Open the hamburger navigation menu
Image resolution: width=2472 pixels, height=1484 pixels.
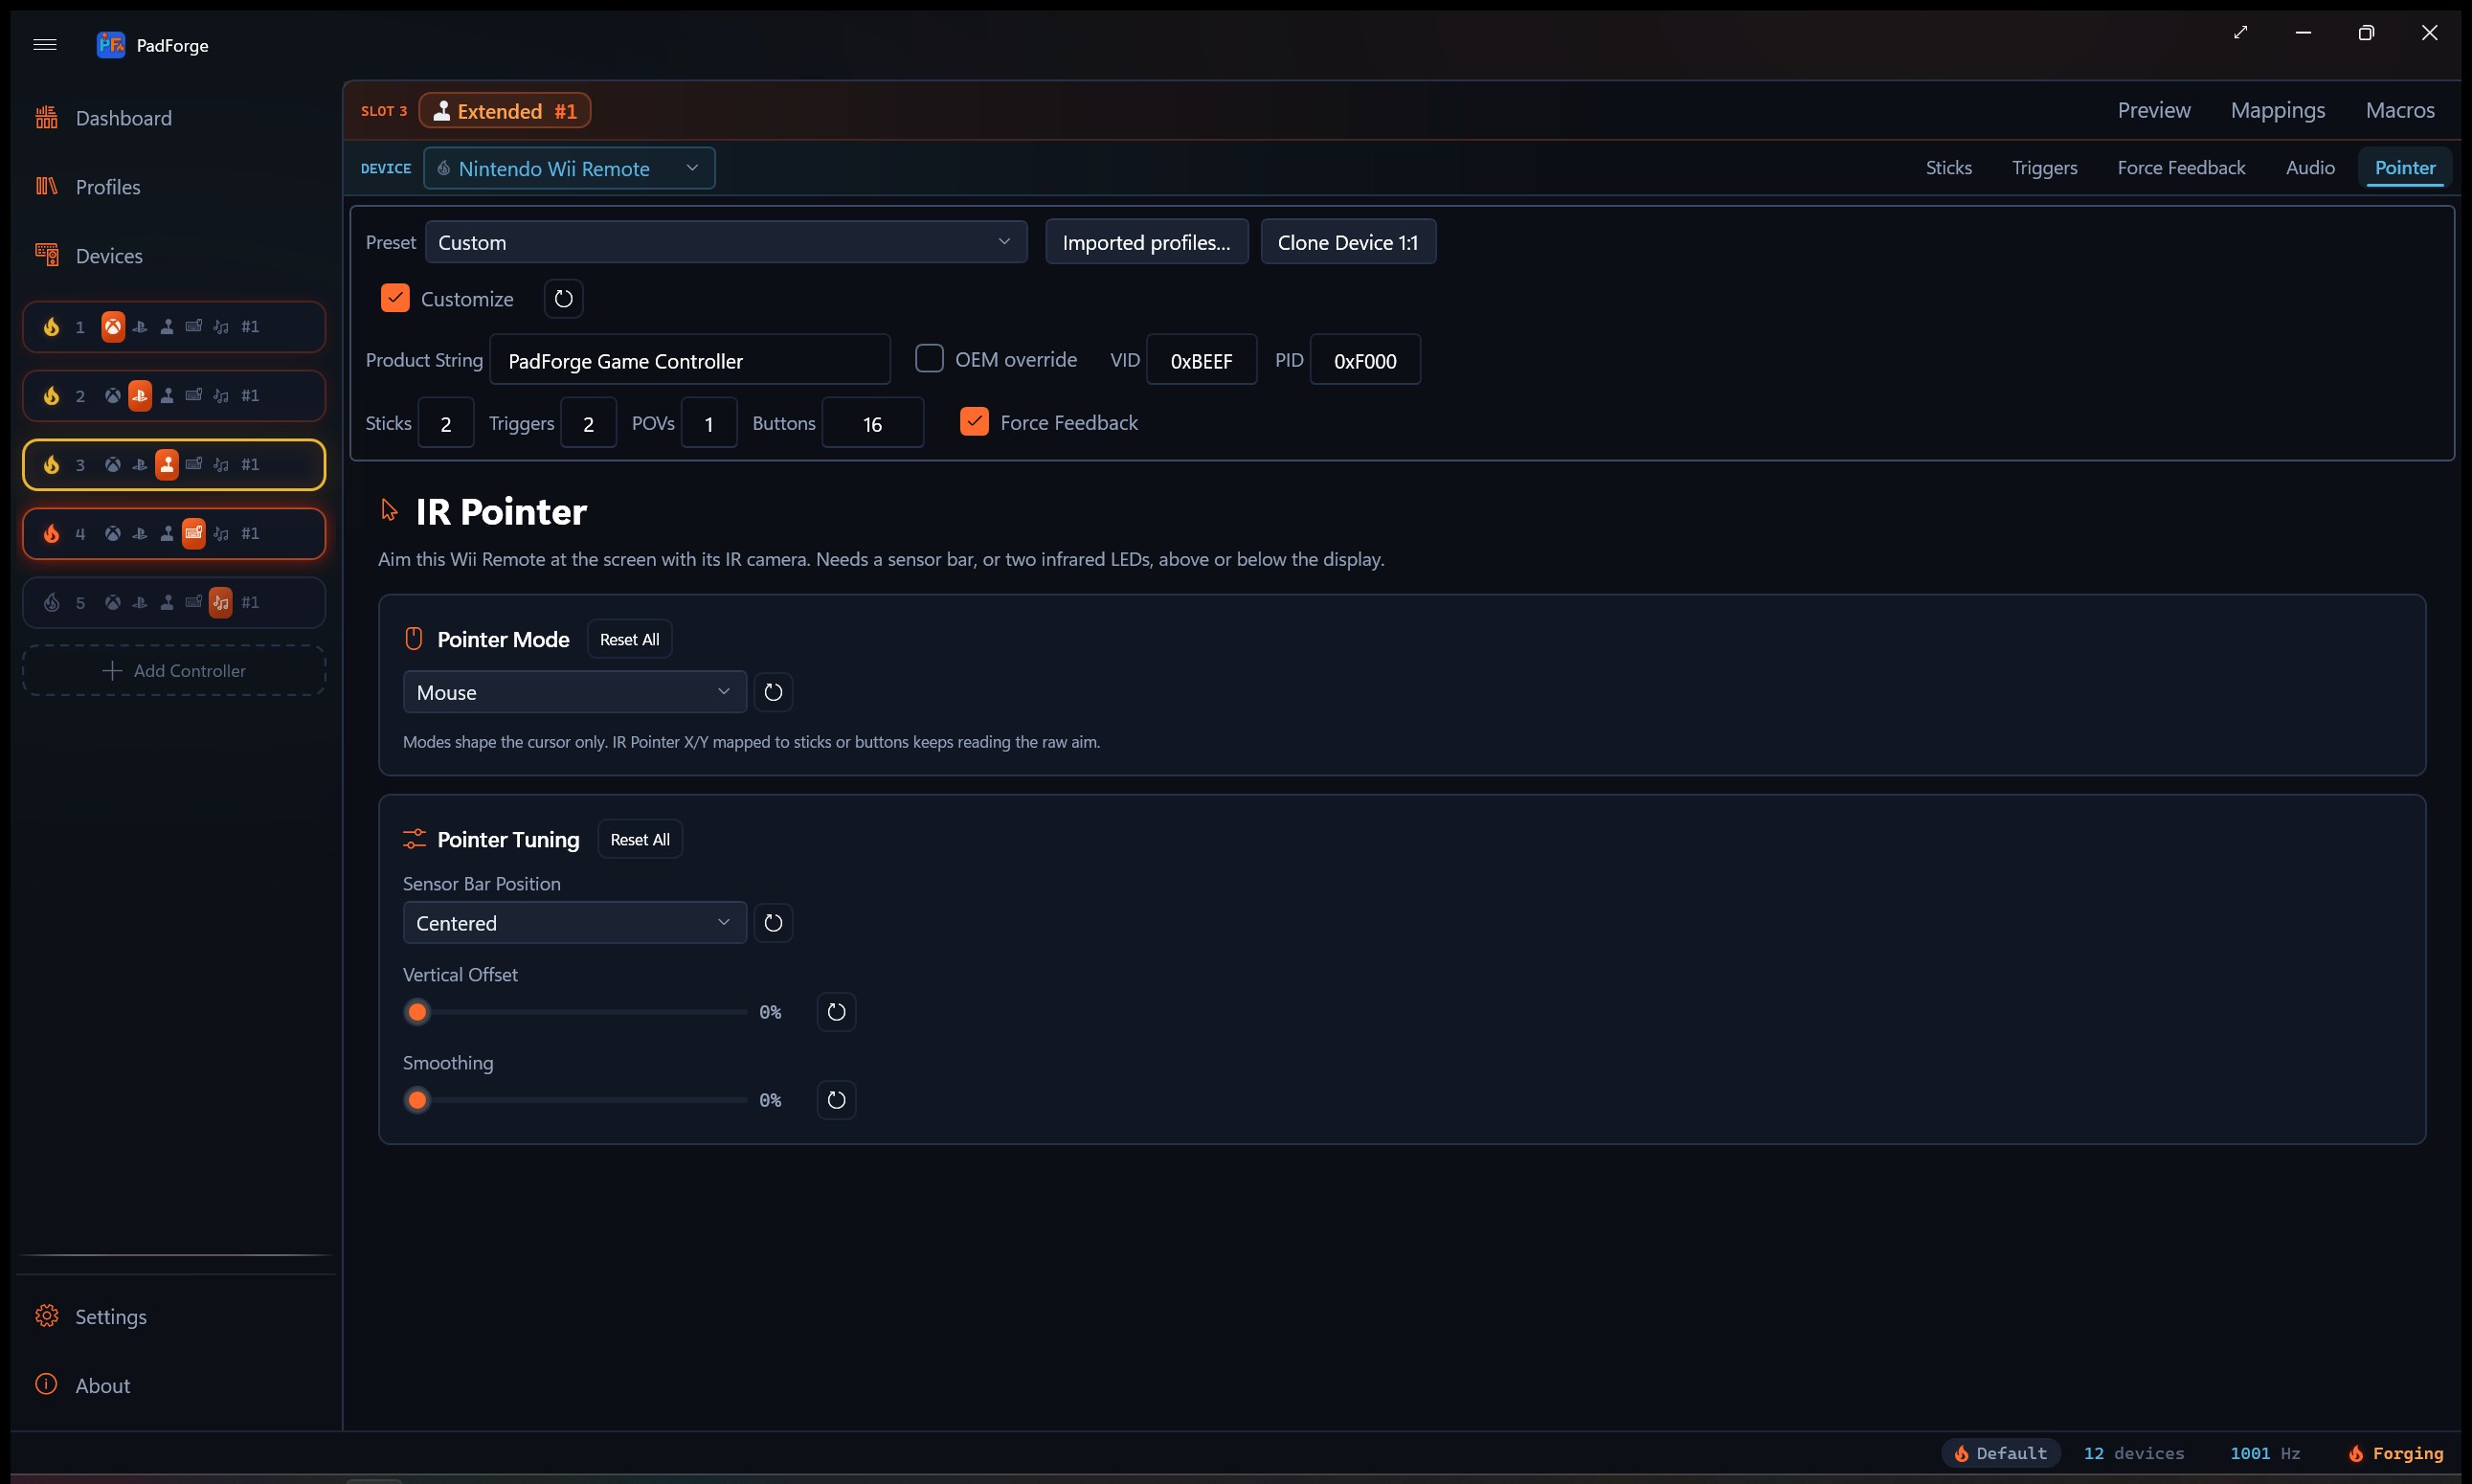point(45,44)
